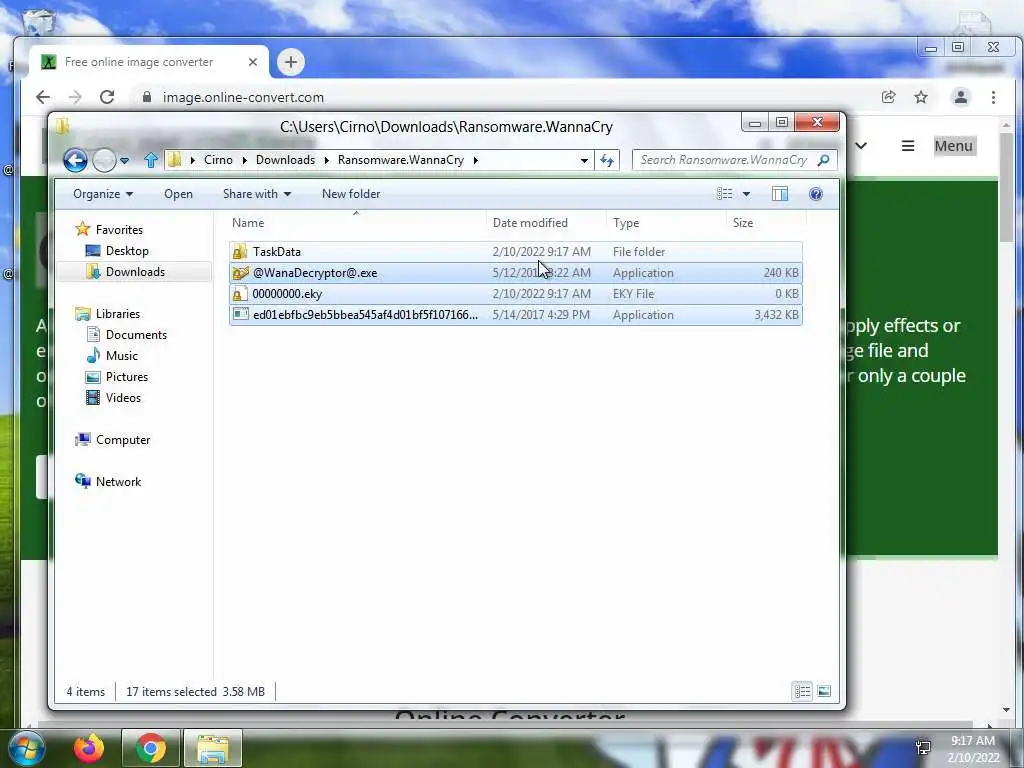Sort by the Type column header
Viewport: 1024px width, 768px height.
(665, 223)
